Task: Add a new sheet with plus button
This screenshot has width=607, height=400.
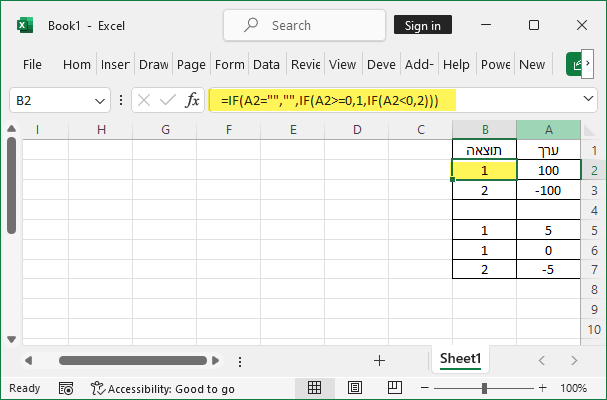Action: coord(379,360)
